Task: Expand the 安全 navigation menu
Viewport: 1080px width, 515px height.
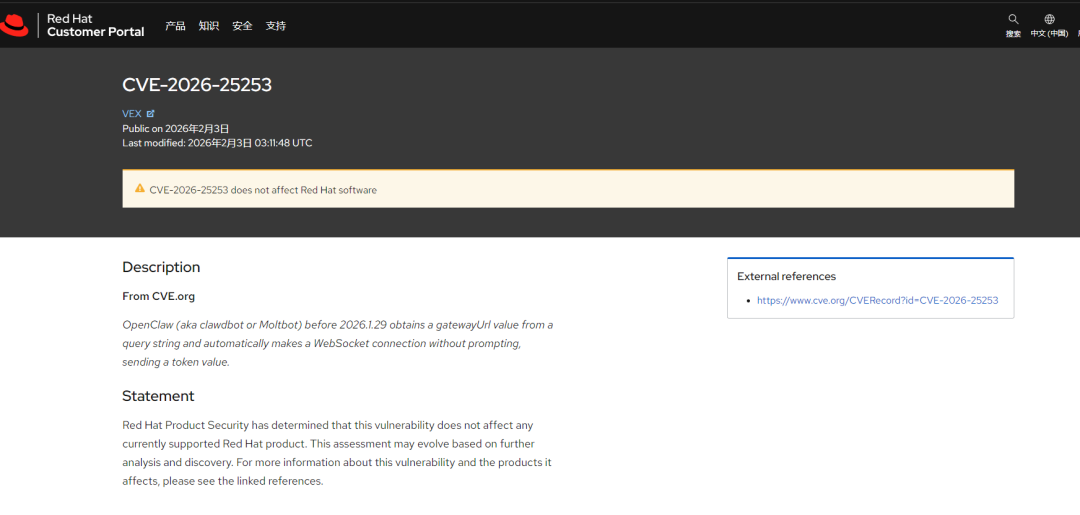Action: [x=242, y=25]
